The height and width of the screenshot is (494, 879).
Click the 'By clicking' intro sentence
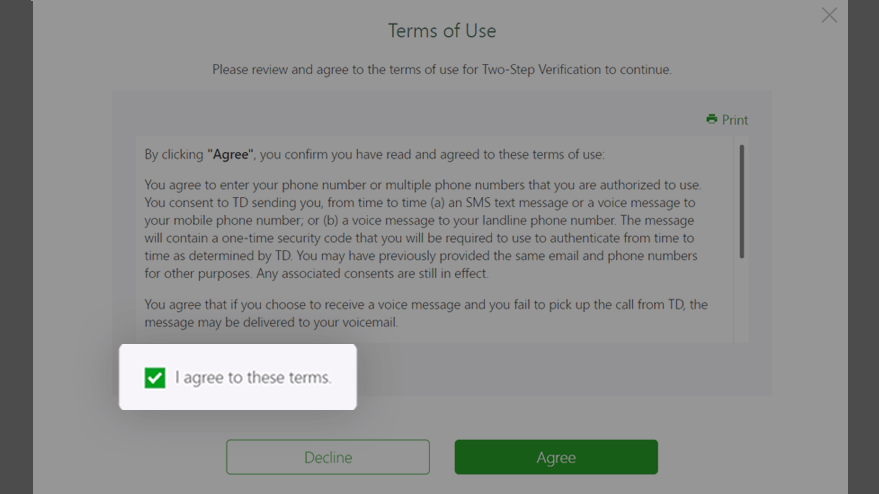(x=374, y=154)
